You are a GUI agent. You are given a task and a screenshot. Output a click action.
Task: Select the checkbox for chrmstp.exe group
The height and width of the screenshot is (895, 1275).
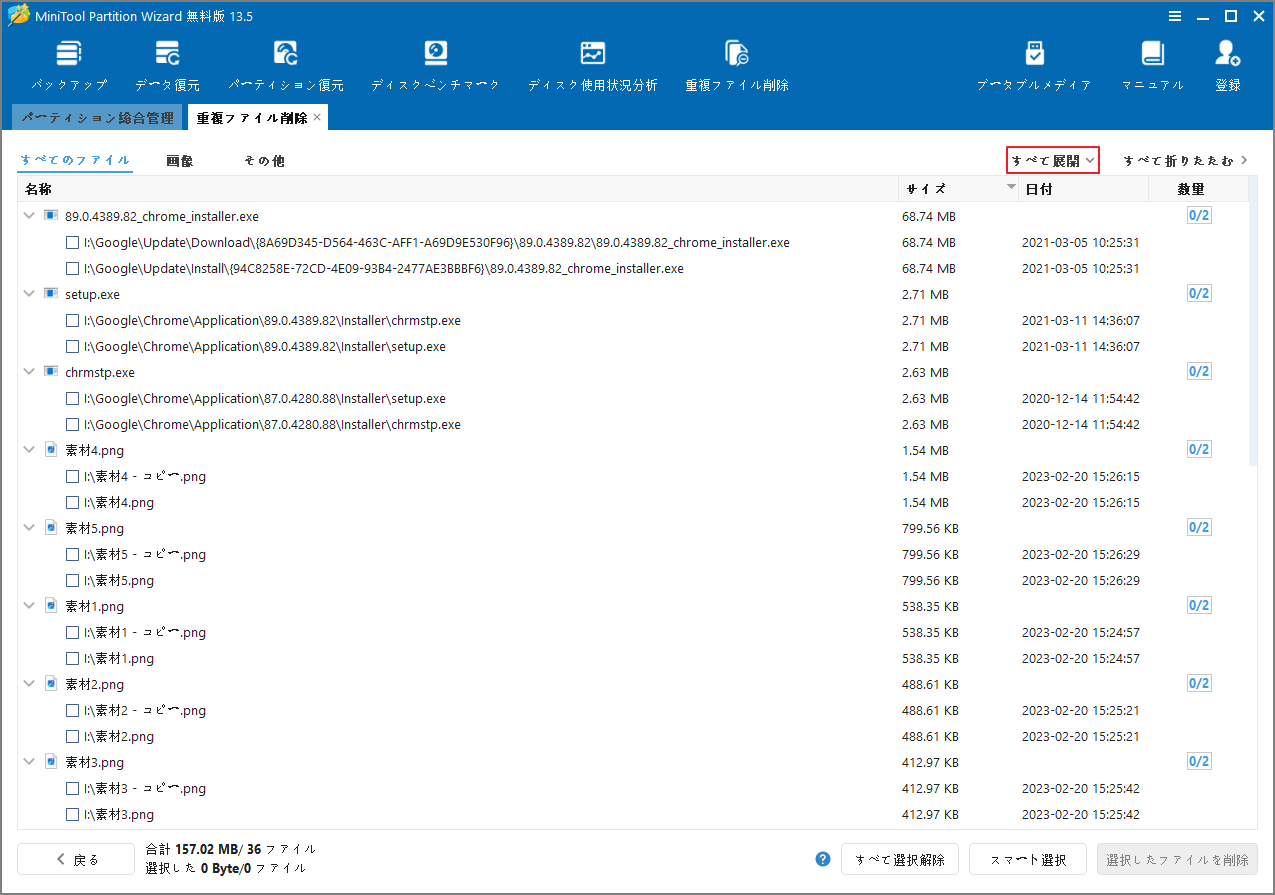50,371
